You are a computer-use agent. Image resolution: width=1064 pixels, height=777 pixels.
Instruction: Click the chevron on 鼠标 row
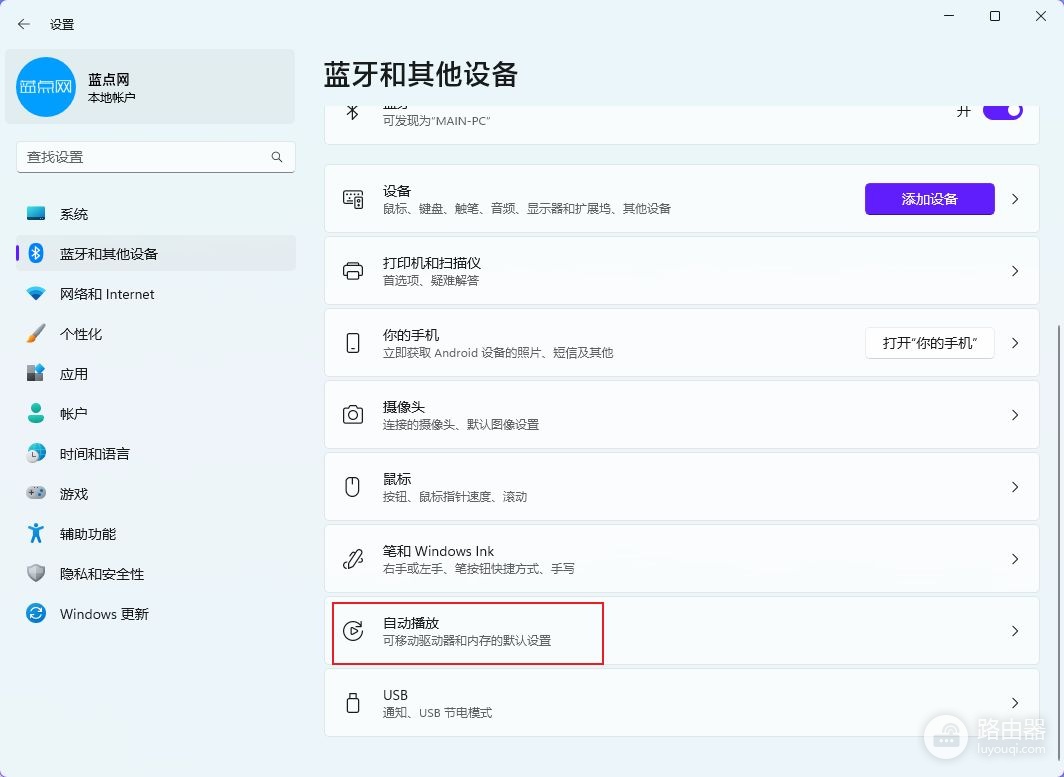coord(1015,487)
